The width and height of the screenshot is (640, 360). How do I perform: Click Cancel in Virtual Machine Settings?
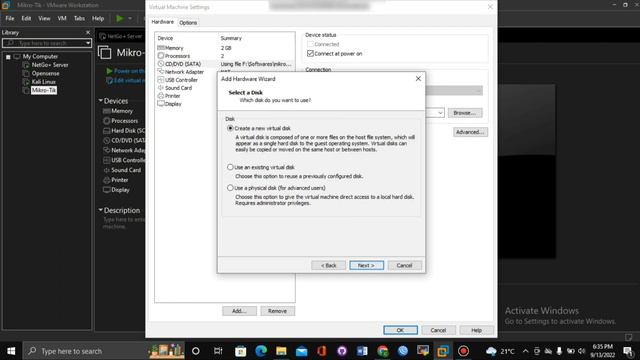438,330
